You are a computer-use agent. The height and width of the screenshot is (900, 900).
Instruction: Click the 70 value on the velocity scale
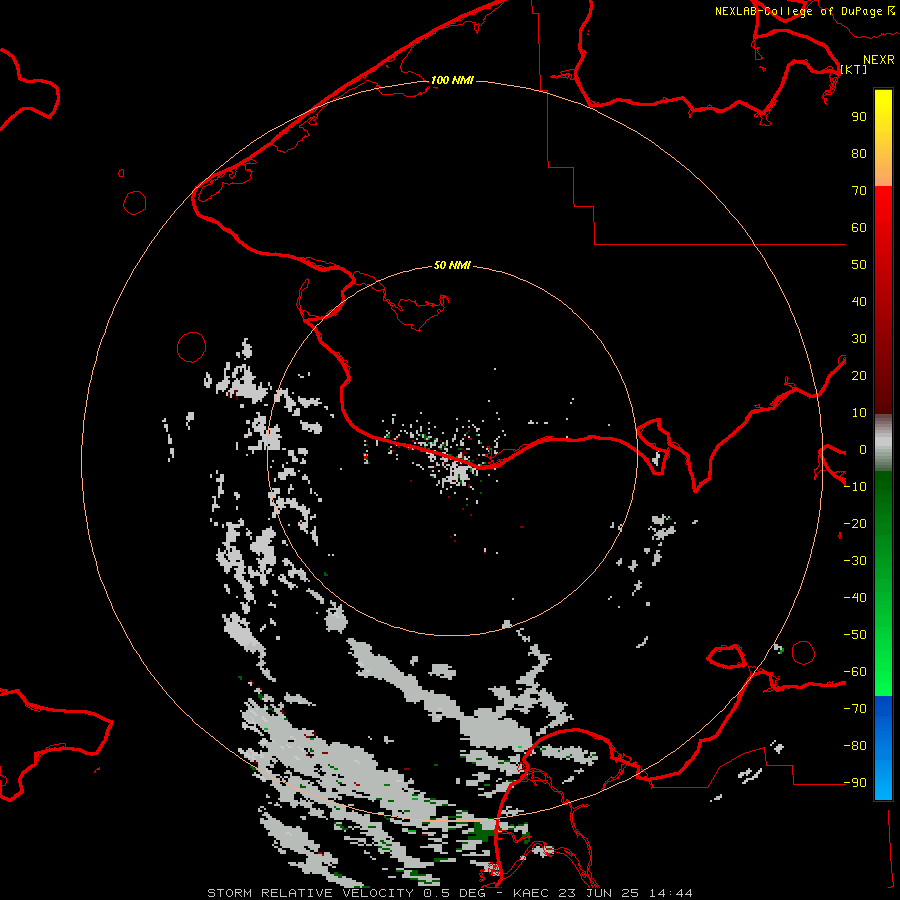pos(859,191)
